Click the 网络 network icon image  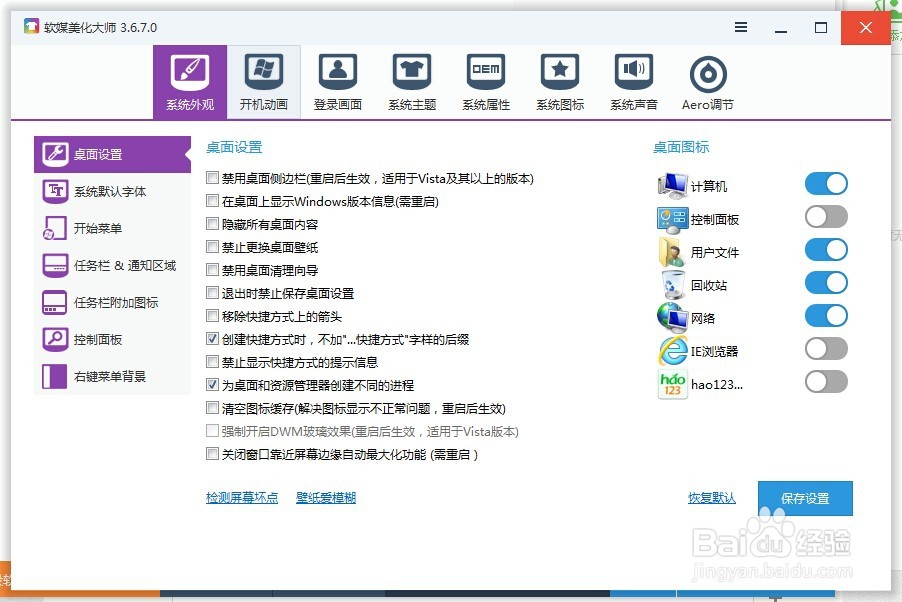pos(672,317)
